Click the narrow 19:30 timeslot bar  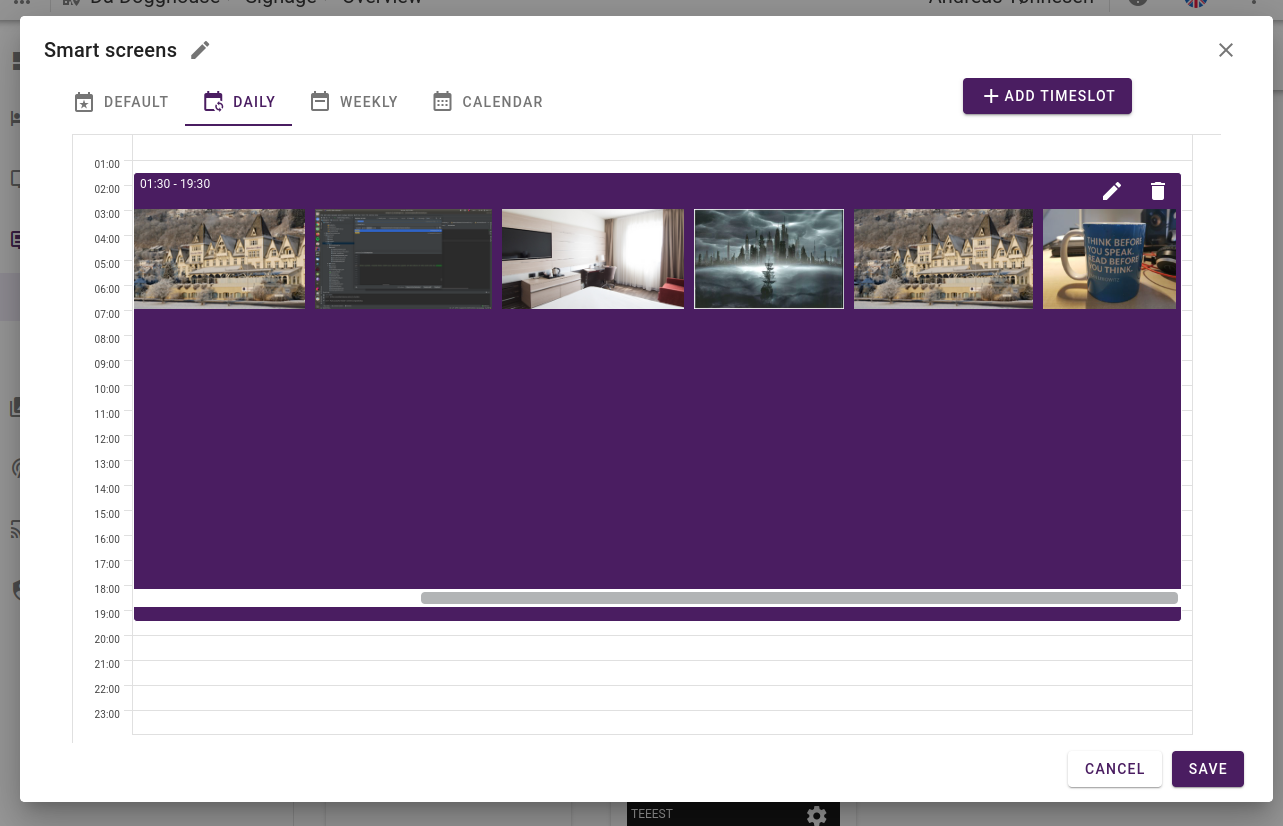pos(655,613)
